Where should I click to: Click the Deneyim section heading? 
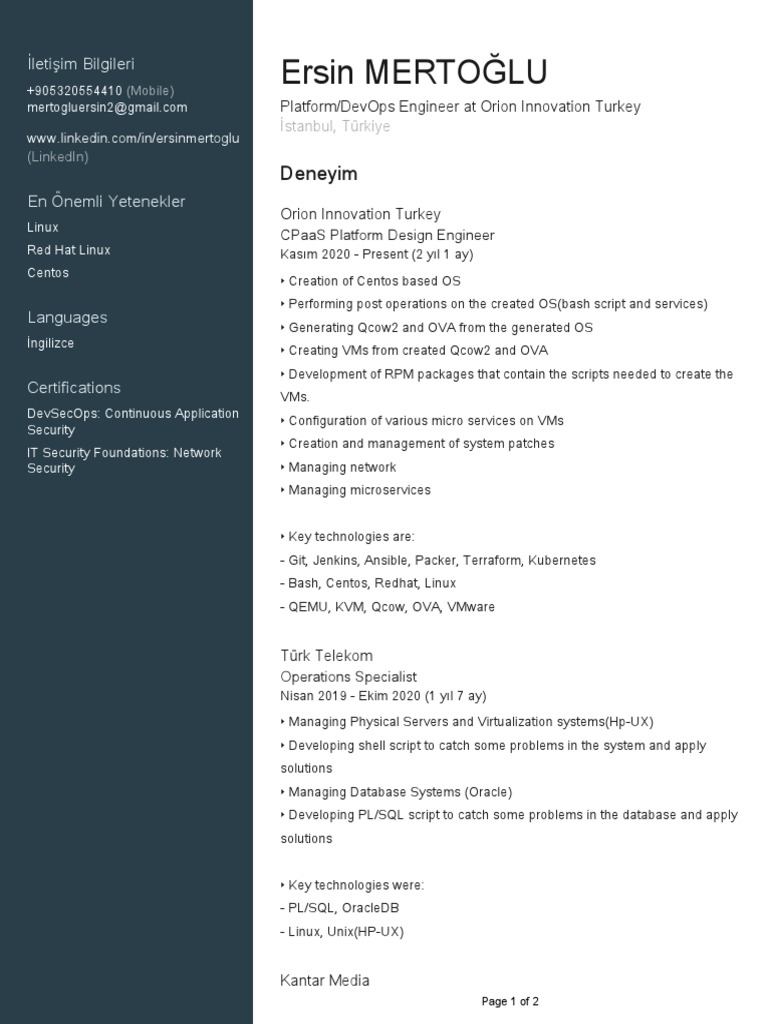click(x=319, y=174)
